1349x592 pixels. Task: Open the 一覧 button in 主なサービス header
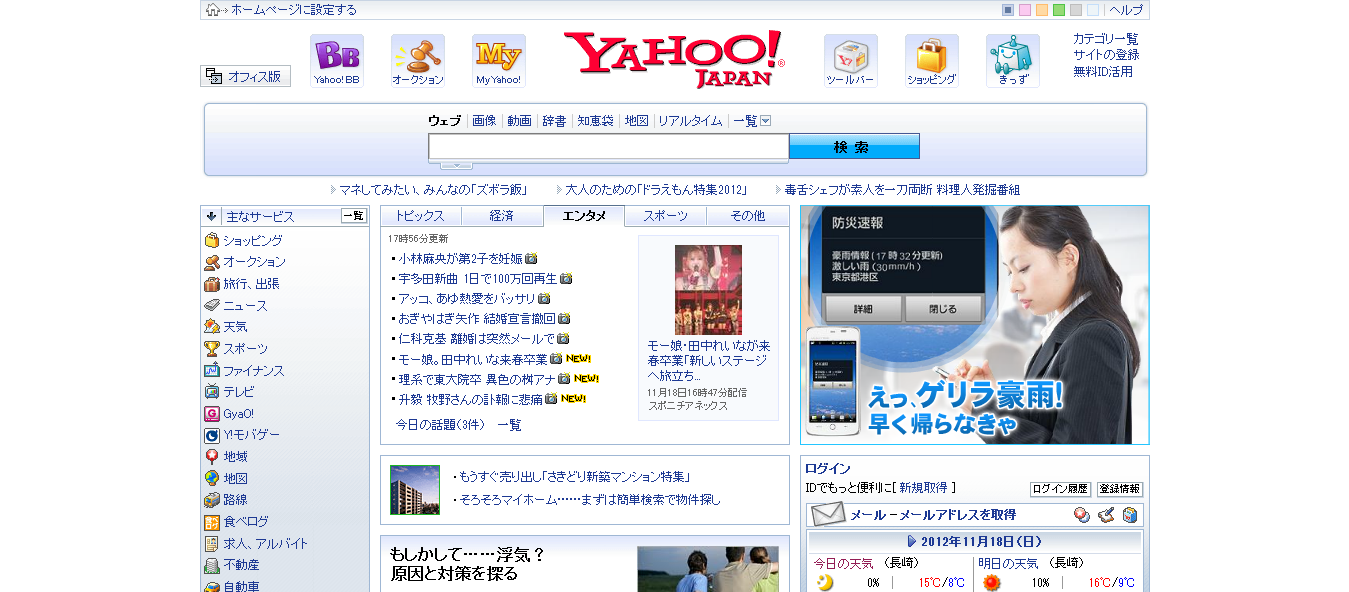pos(354,216)
